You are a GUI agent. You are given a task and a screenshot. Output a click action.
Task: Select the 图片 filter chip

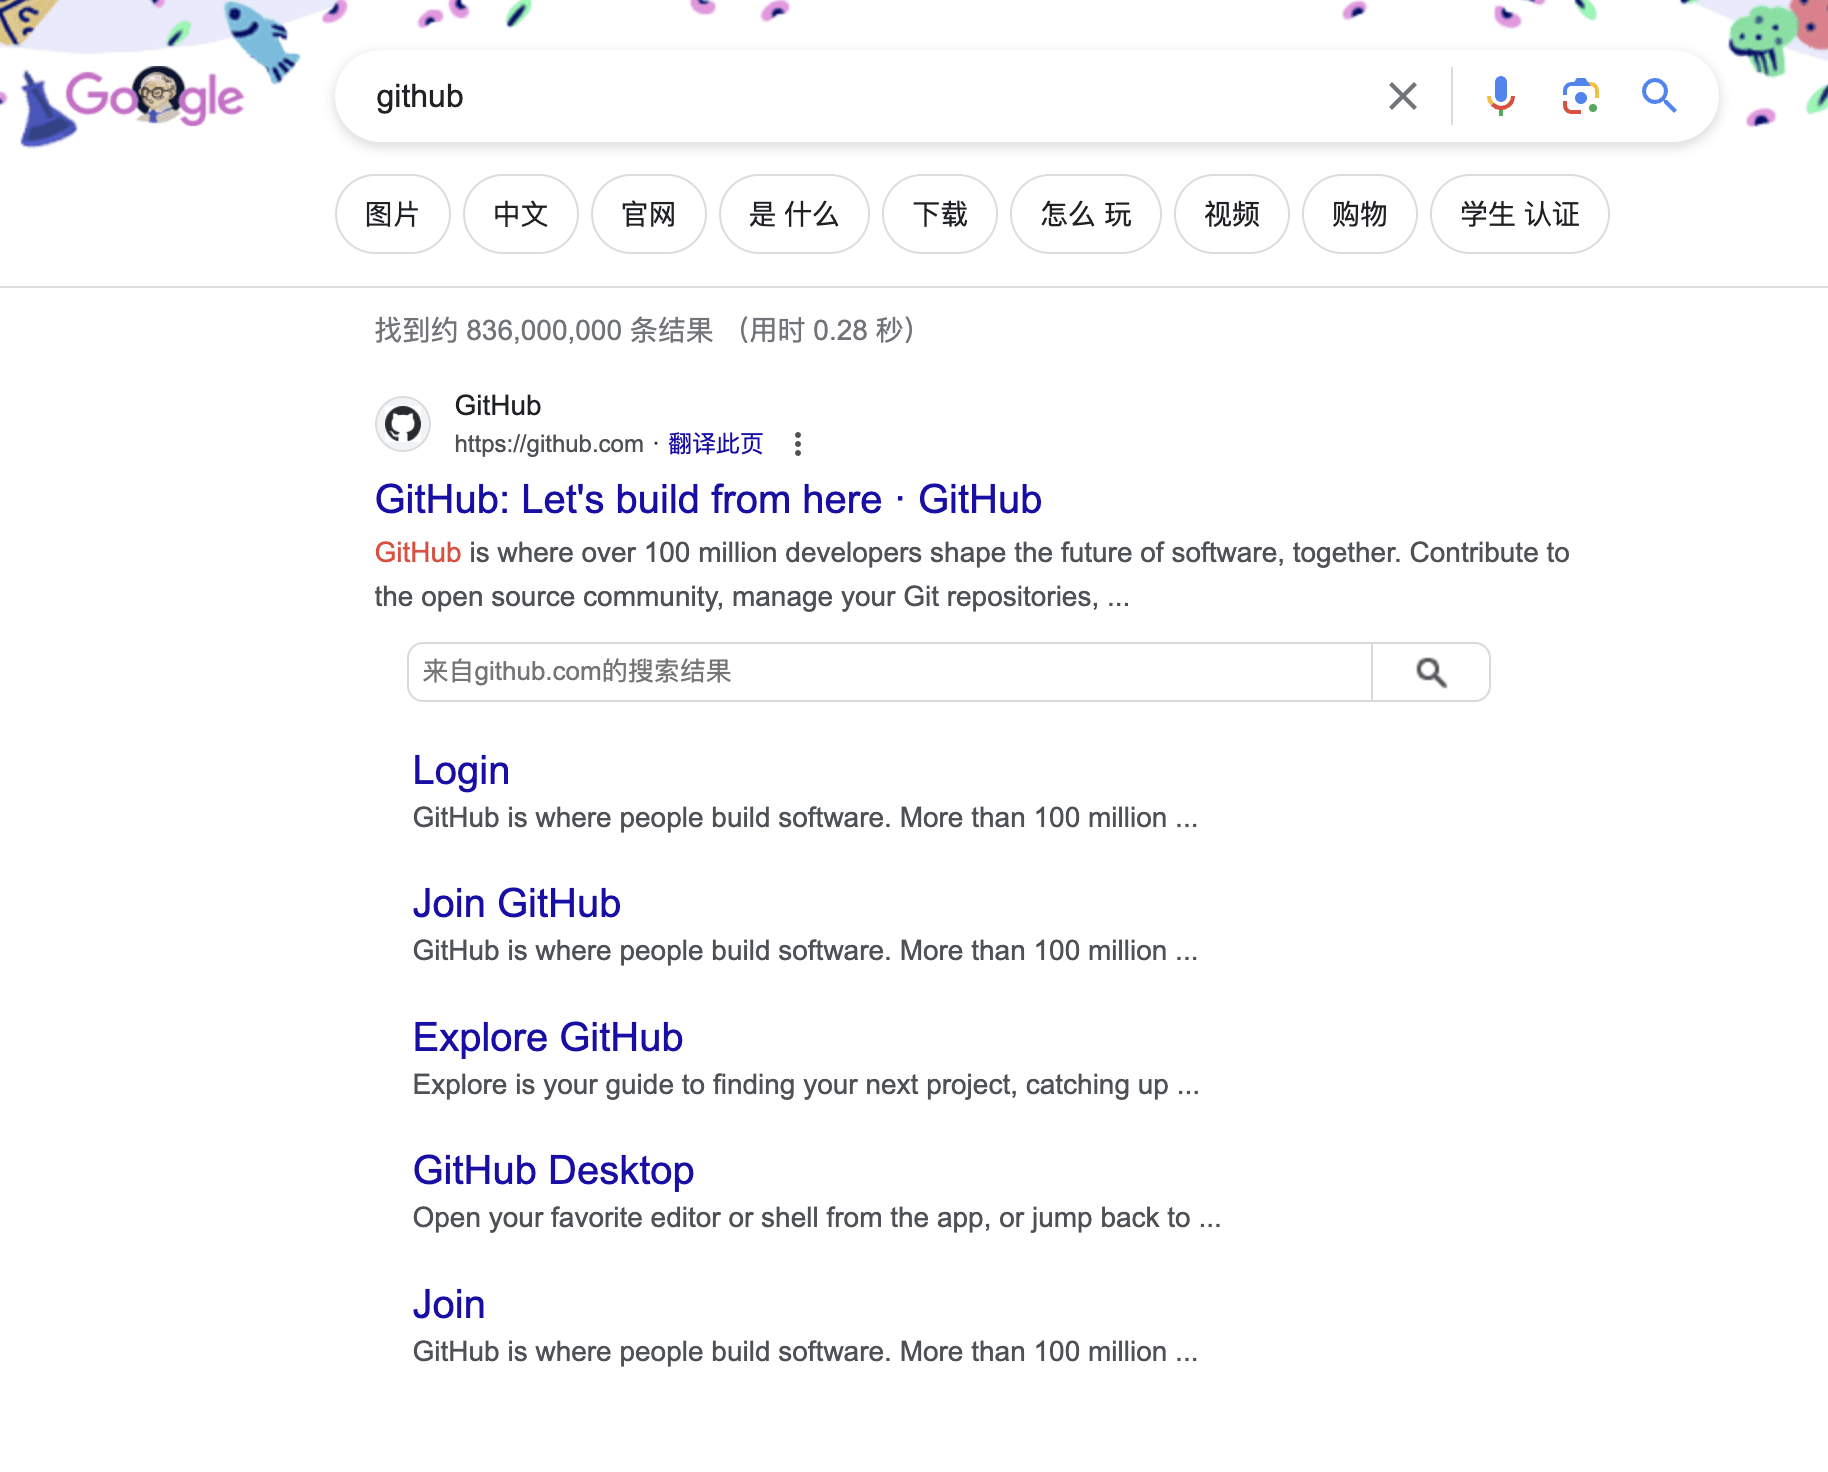(x=393, y=214)
